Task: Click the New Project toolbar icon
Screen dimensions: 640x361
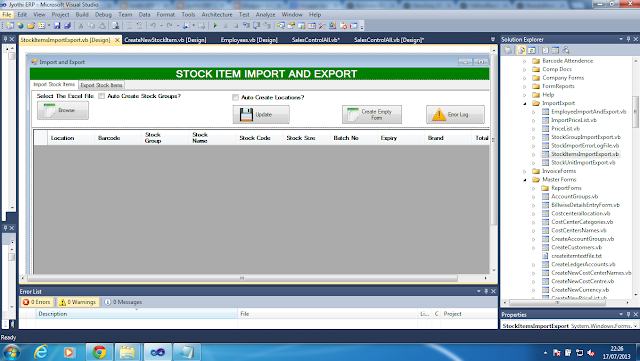Action: pos(10,25)
